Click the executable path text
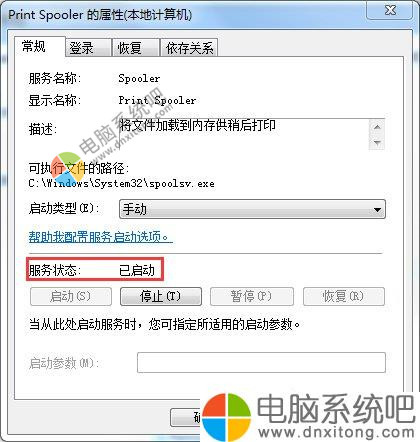 pos(121,183)
